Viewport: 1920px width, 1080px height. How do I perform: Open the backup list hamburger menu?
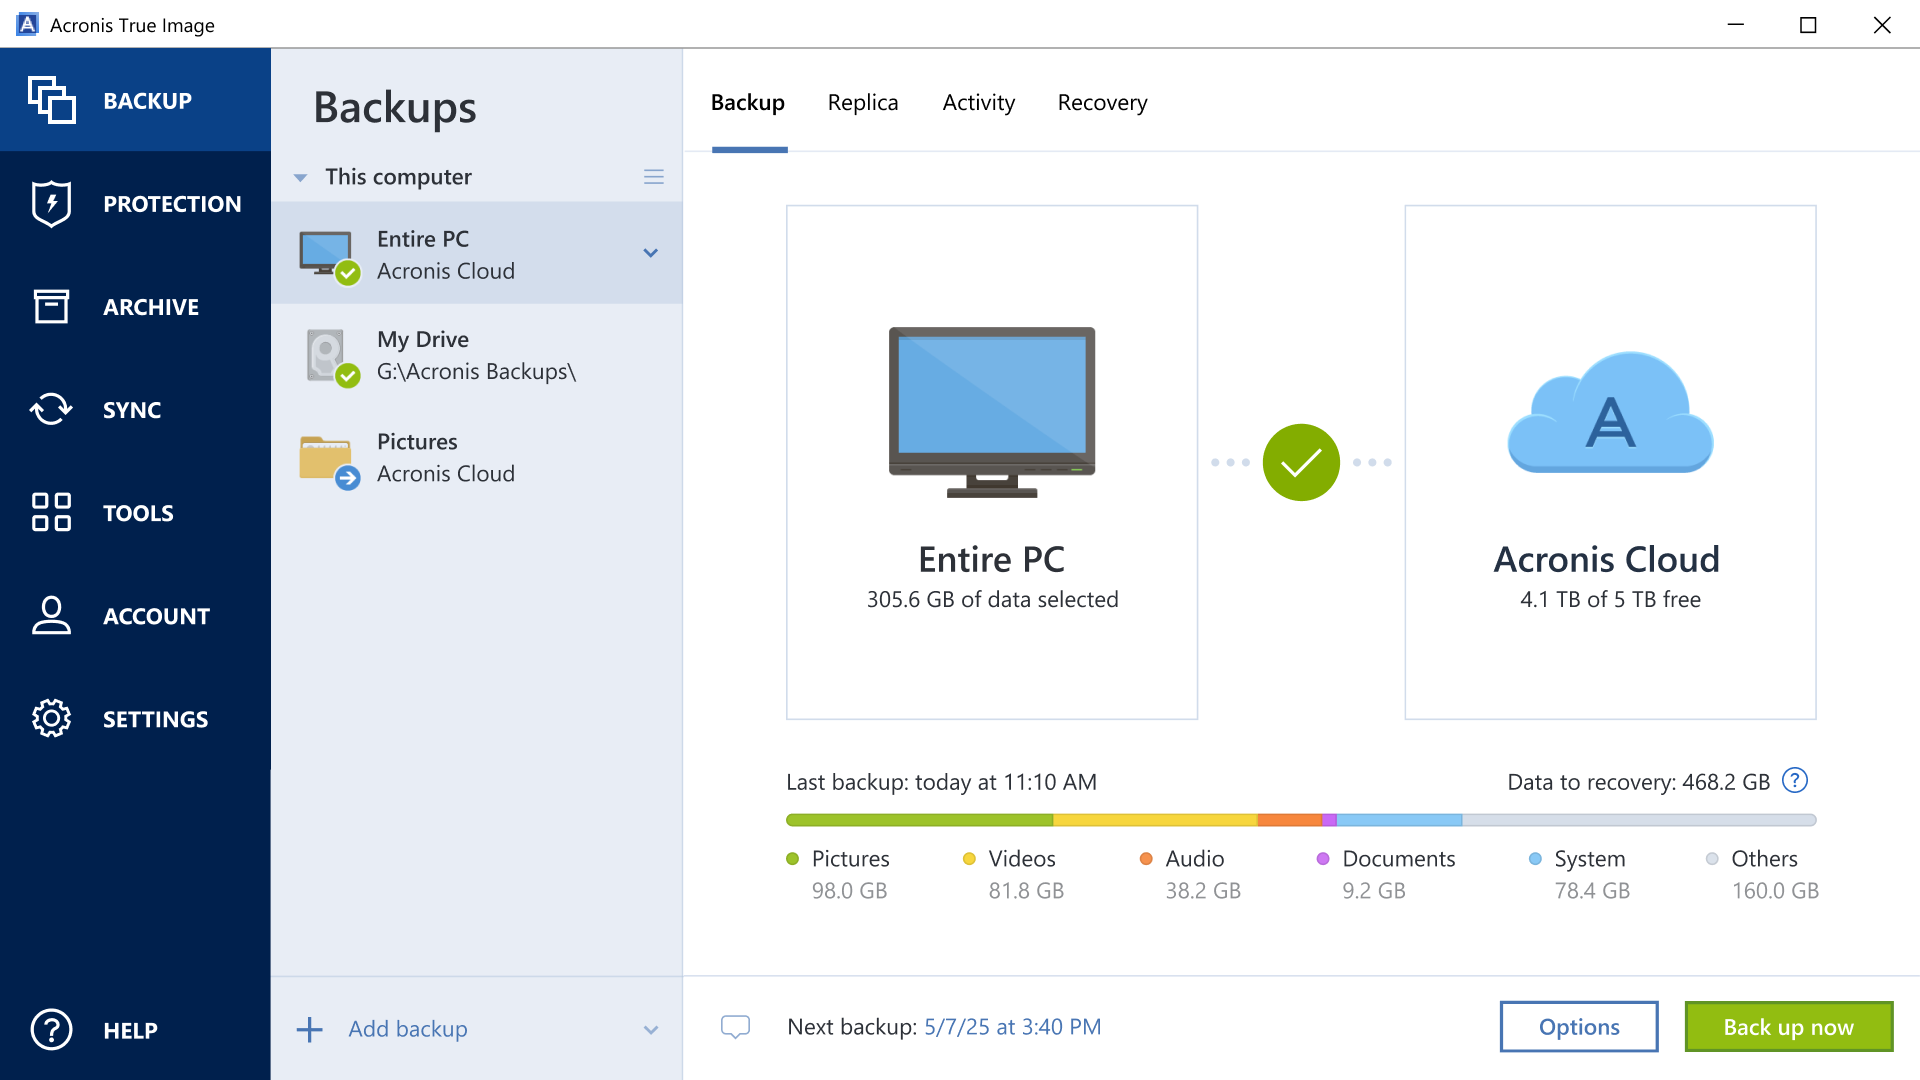point(654,176)
